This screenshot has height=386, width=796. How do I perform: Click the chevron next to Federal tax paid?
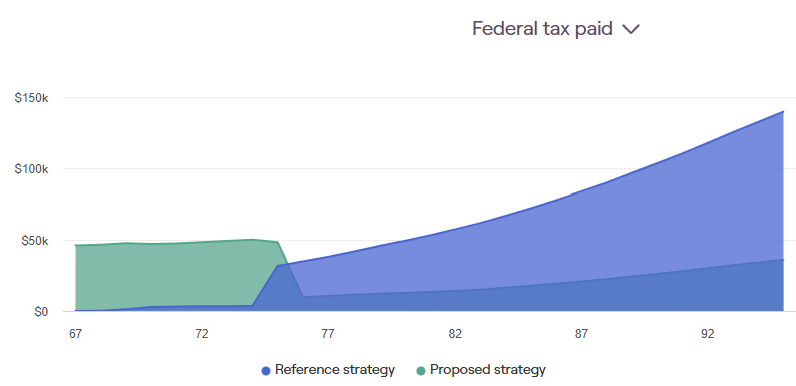coord(631,29)
